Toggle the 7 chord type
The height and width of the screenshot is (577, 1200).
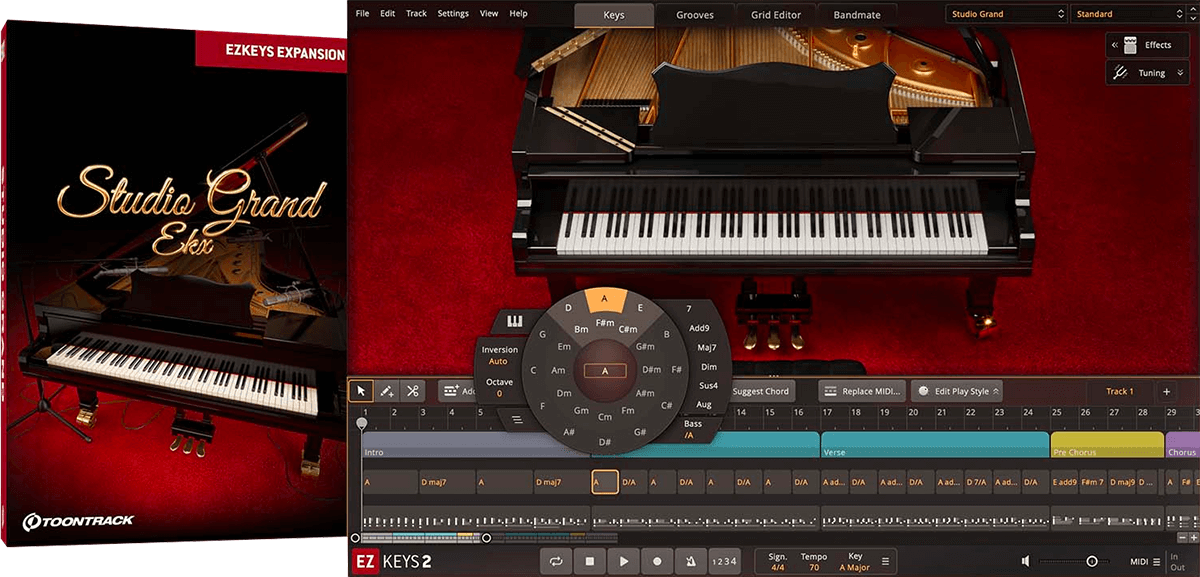(x=689, y=308)
